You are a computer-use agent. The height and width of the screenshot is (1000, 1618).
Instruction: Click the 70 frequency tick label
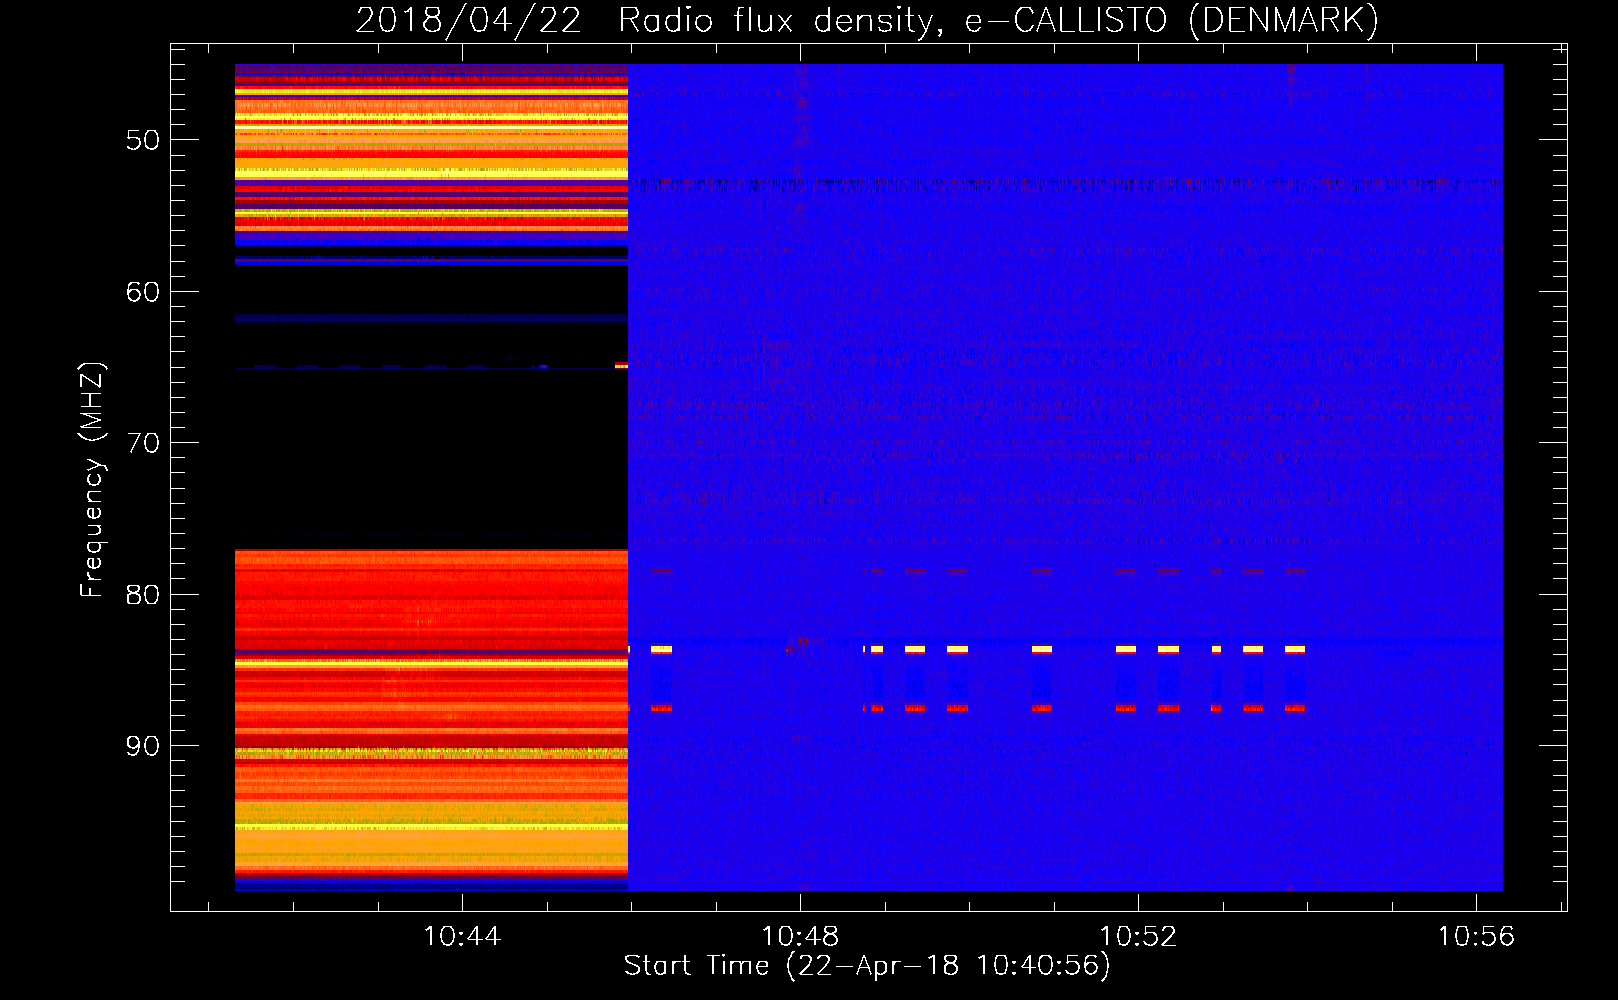(x=143, y=443)
